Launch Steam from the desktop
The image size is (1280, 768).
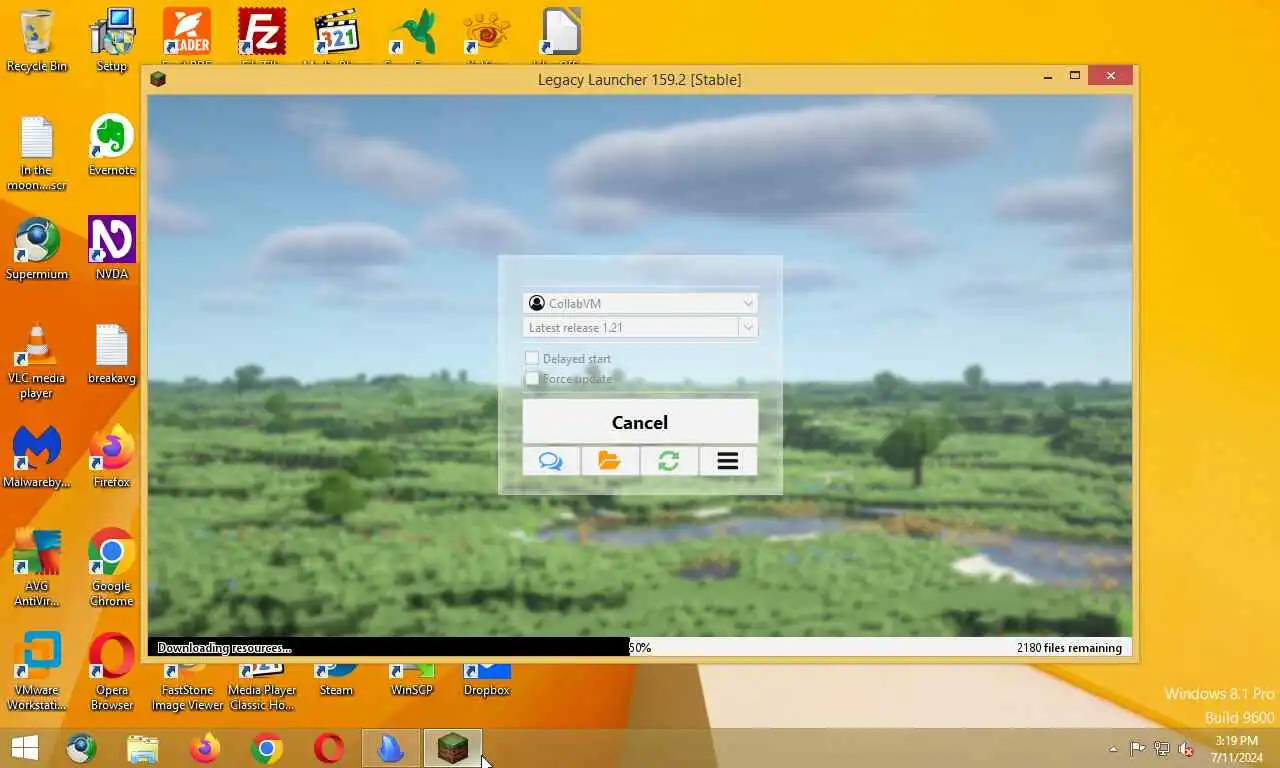(336, 680)
